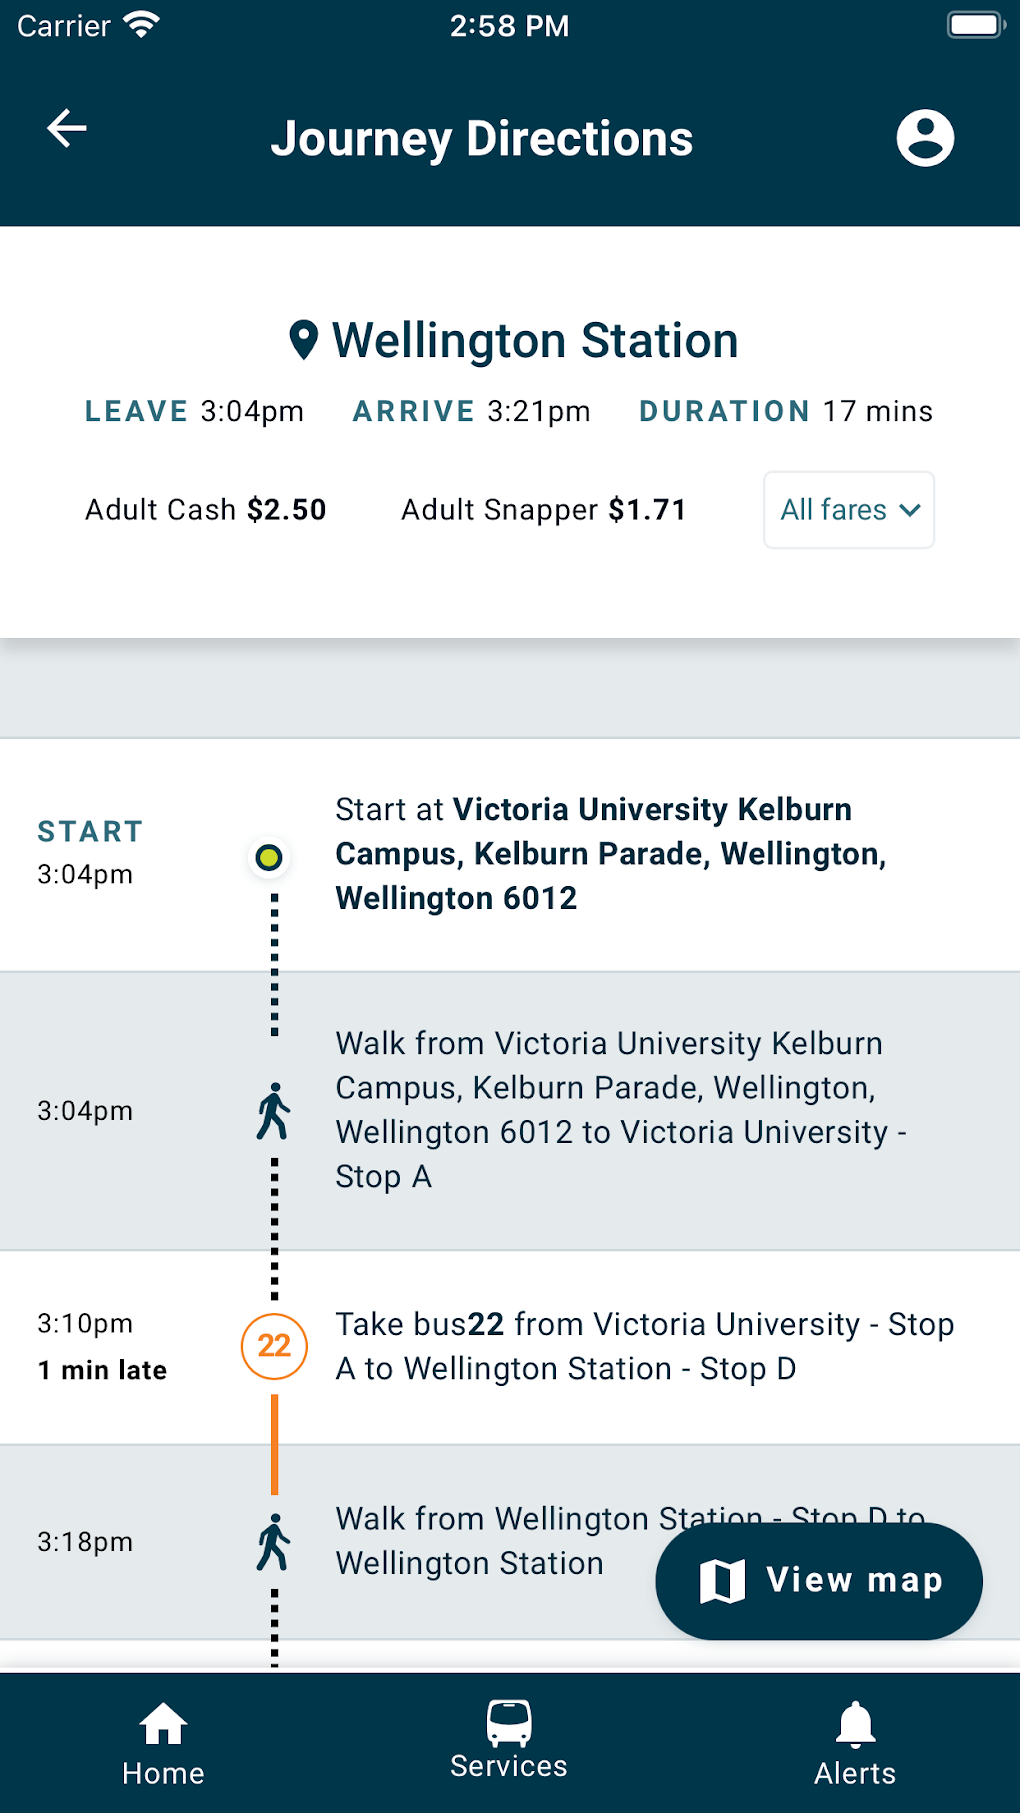Tap the chevron next to All fares
The height and width of the screenshot is (1813, 1020).
click(908, 510)
